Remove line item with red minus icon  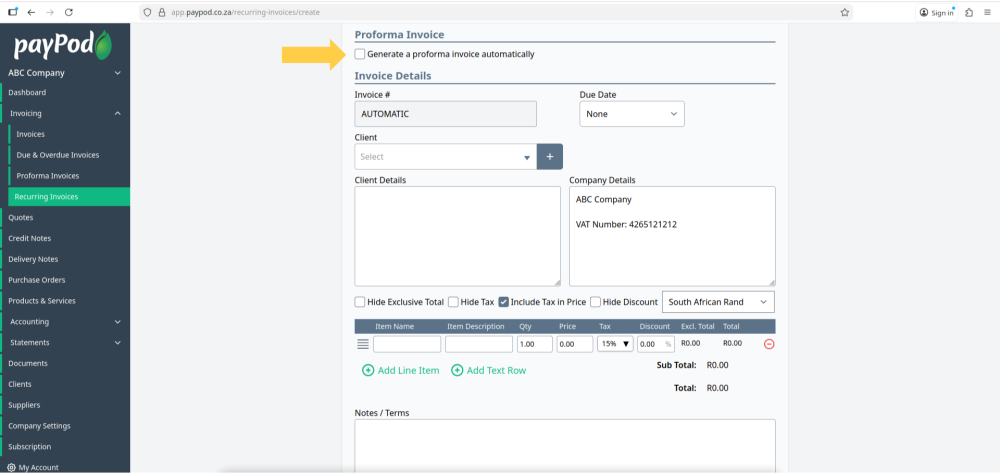[x=769, y=344]
